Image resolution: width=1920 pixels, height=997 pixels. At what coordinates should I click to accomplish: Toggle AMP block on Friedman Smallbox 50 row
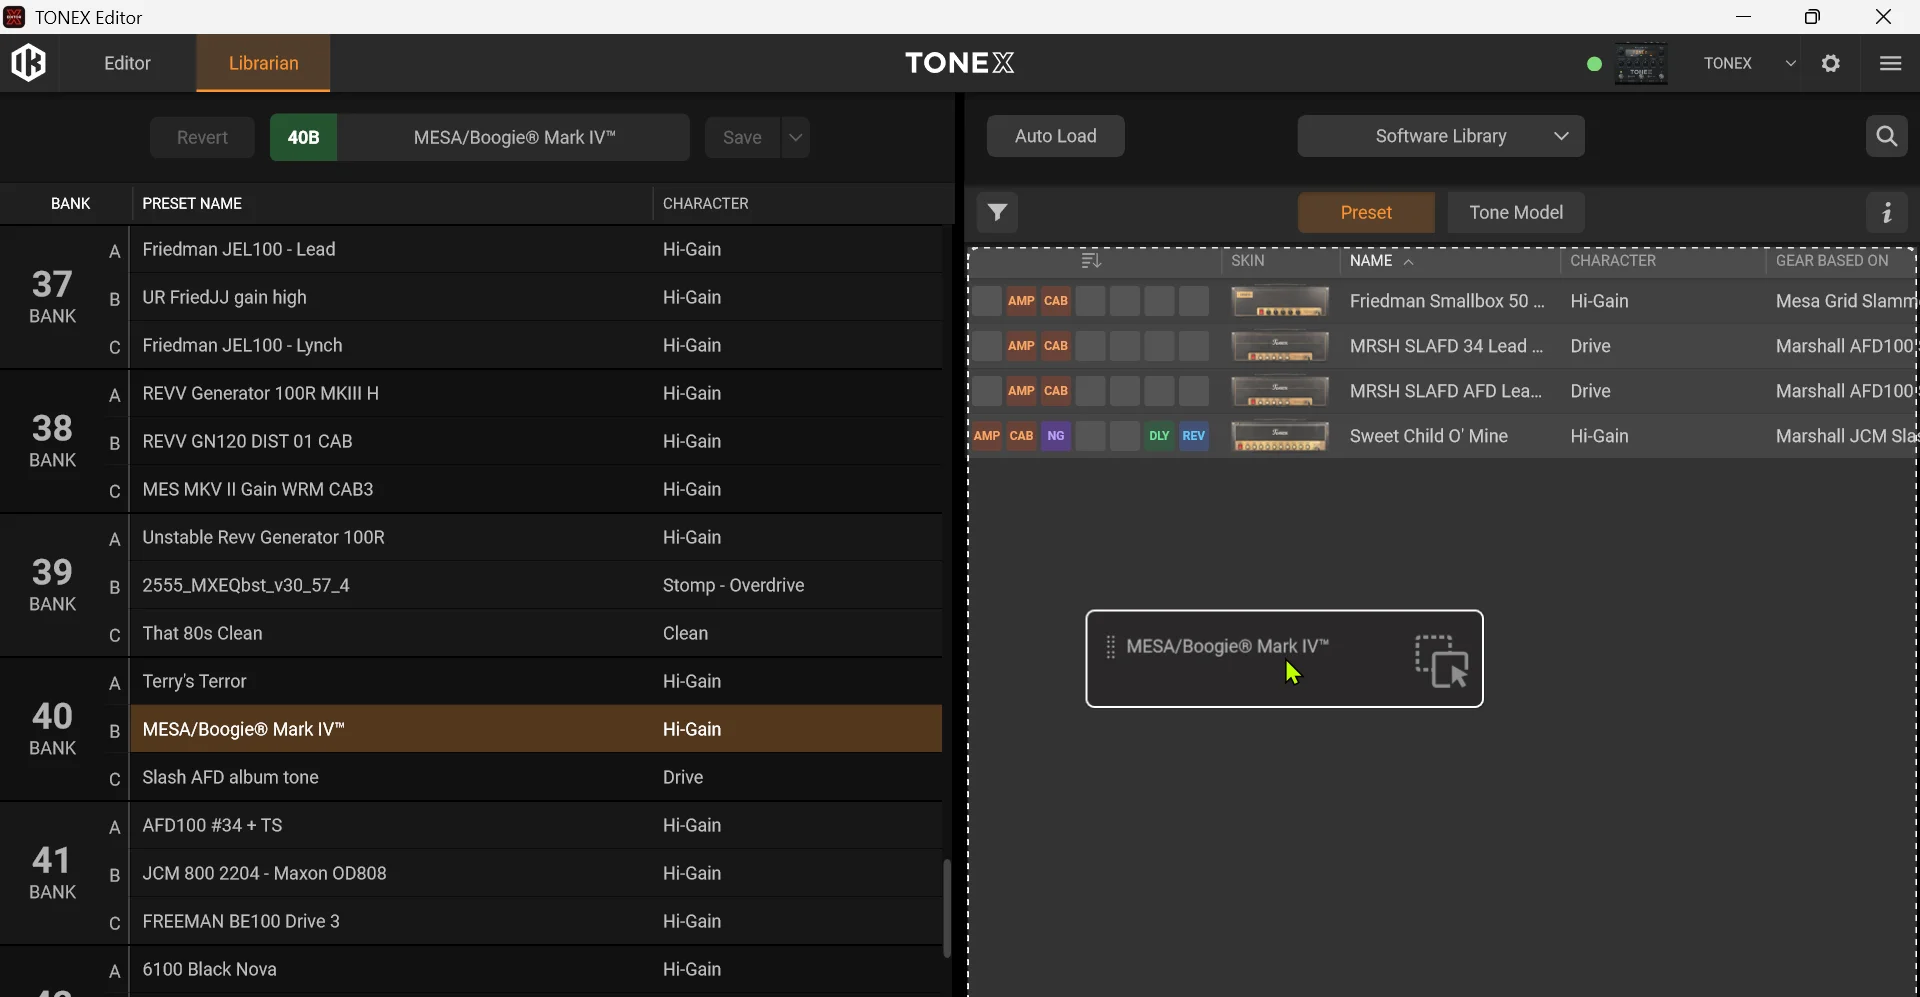click(1021, 301)
